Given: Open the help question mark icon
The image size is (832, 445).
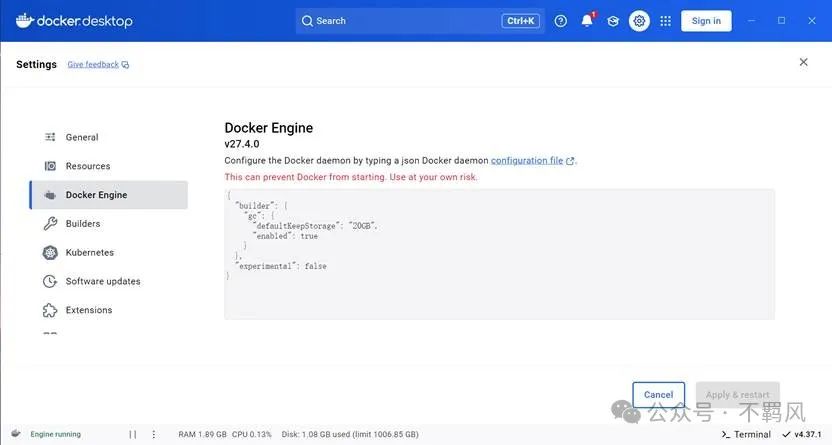Looking at the screenshot, I should coord(560,21).
